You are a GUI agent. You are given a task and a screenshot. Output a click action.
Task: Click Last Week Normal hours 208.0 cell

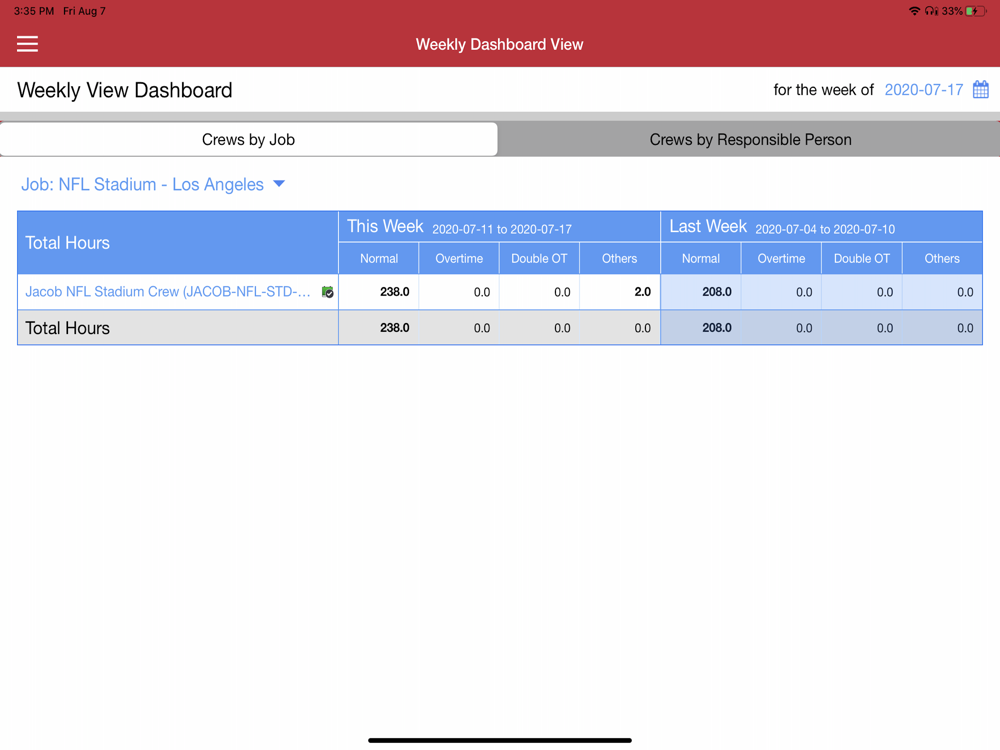[701, 291]
